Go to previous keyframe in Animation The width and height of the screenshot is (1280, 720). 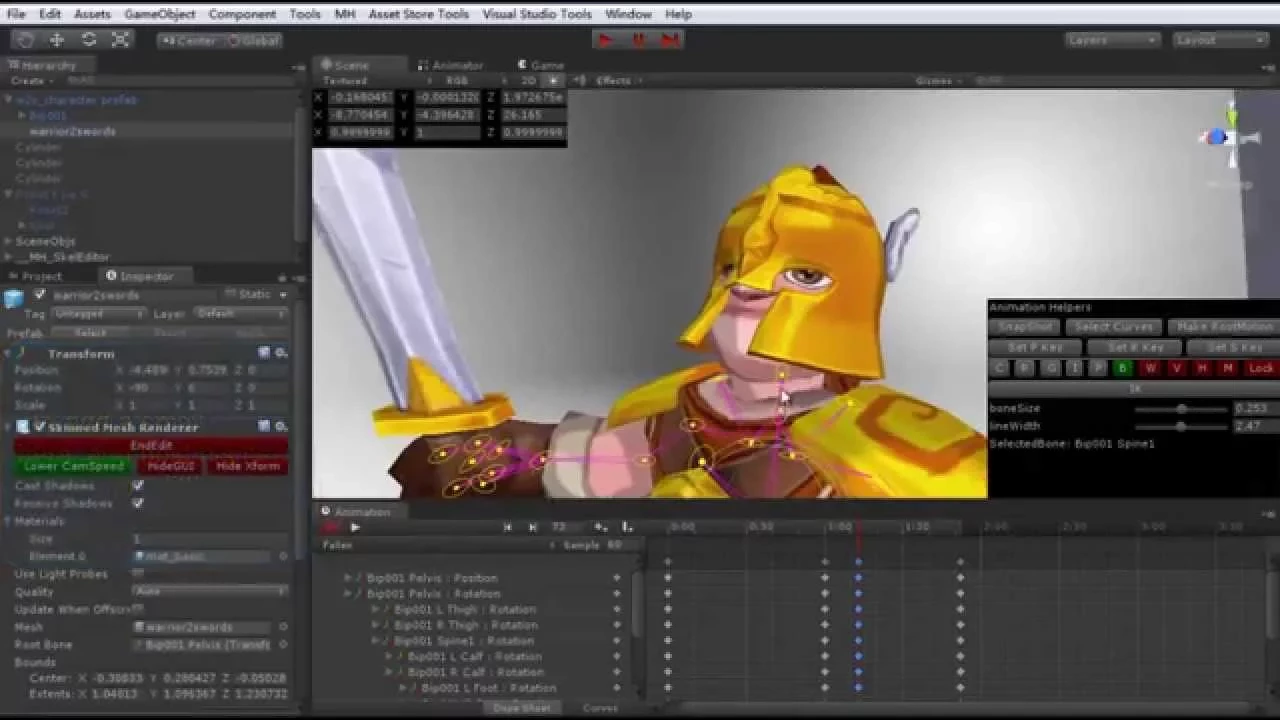(507, 527)
